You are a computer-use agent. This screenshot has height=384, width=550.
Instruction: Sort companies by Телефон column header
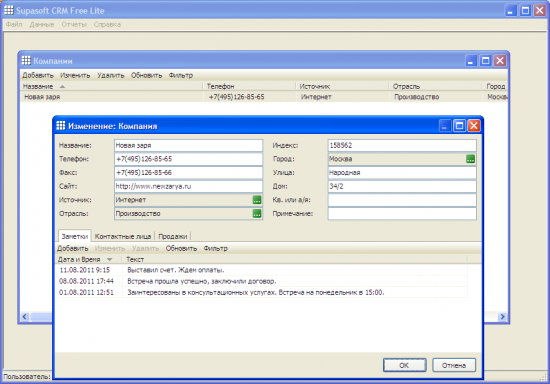[x=250, y=86]
